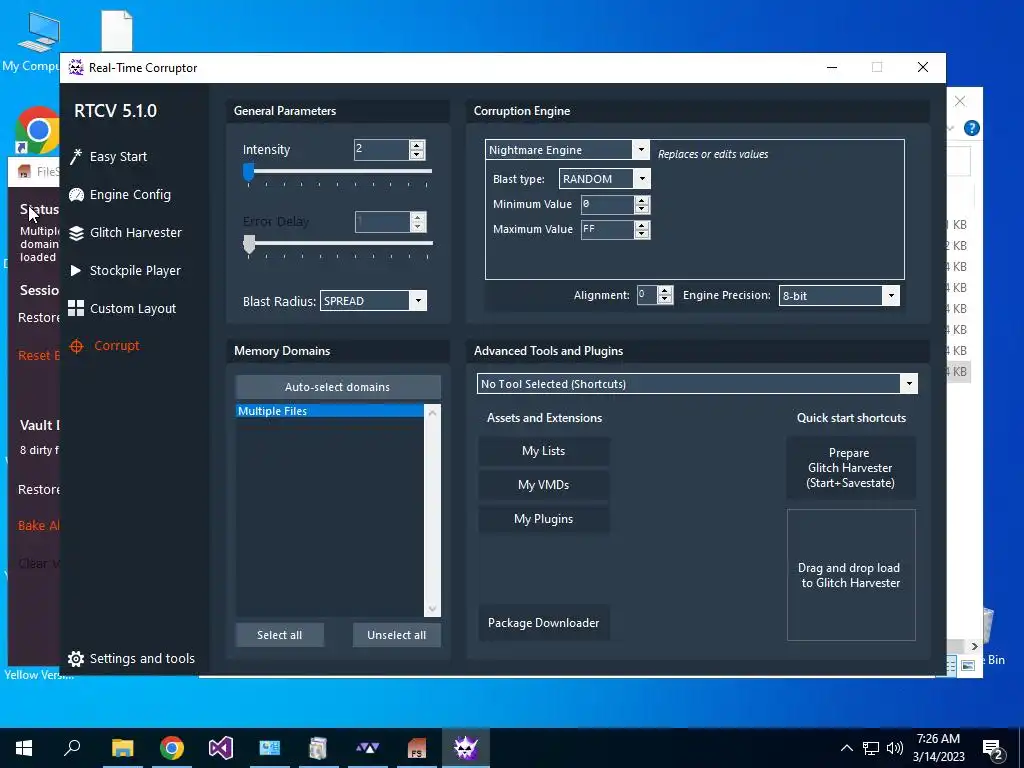
Task: Click the Stockpile Player play icon
Action: 76,270
